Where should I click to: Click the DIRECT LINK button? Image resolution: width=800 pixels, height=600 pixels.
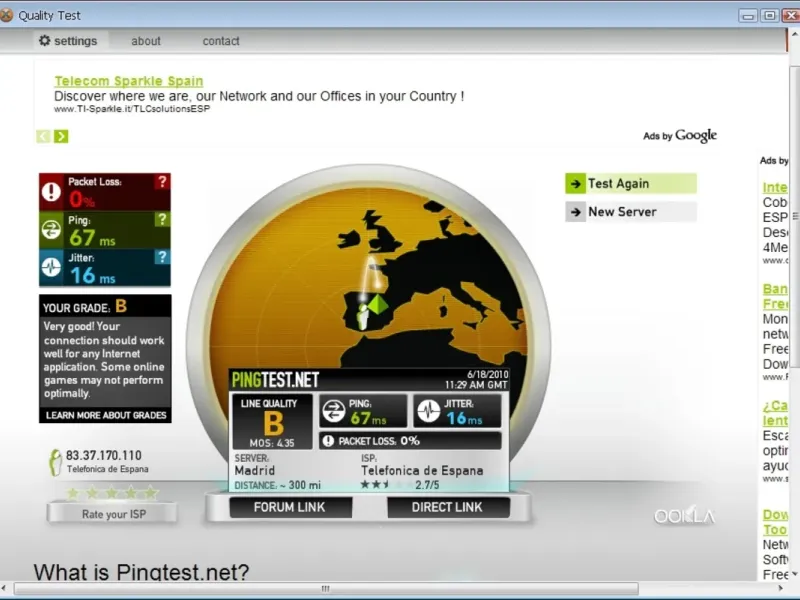pyautogui.click(x=448, y=507)
